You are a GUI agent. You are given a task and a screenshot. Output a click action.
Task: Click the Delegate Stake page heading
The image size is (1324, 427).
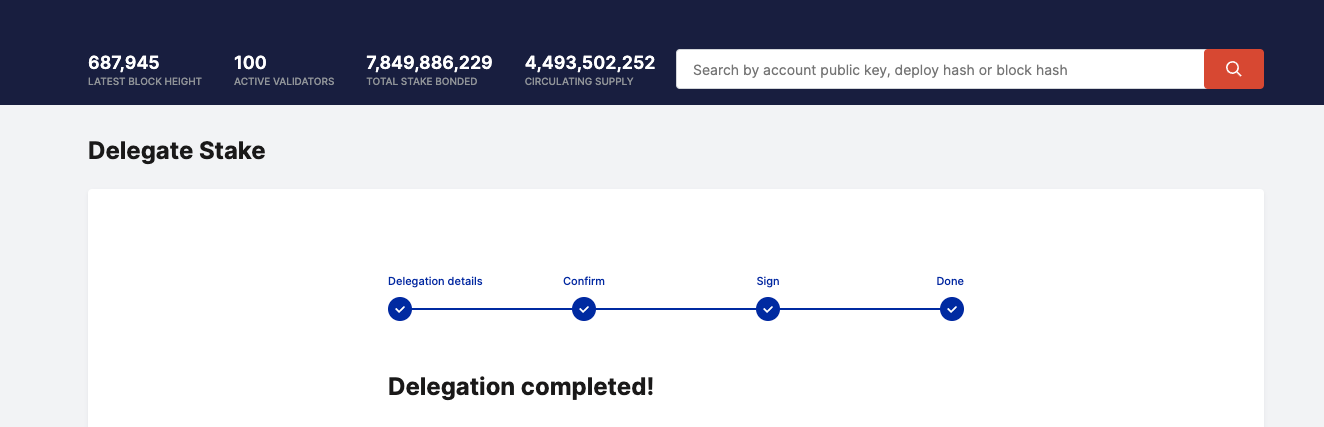177,151
